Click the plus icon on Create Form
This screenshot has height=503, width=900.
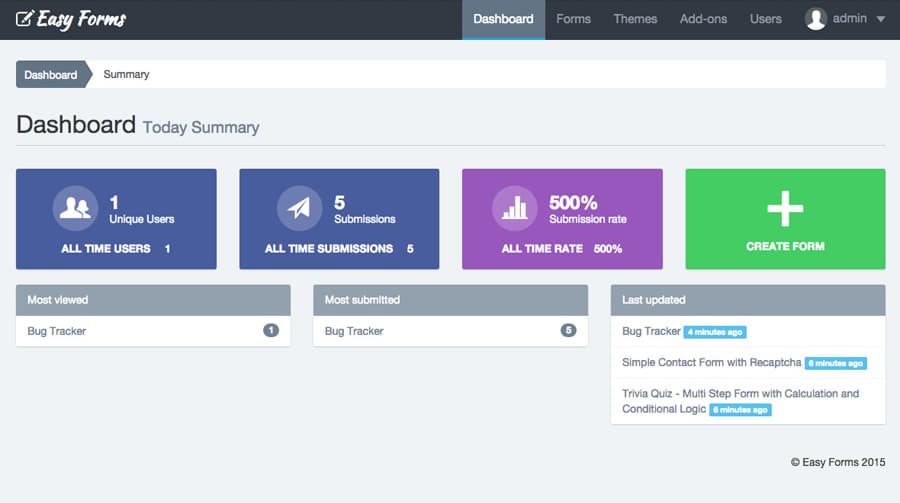785,208
